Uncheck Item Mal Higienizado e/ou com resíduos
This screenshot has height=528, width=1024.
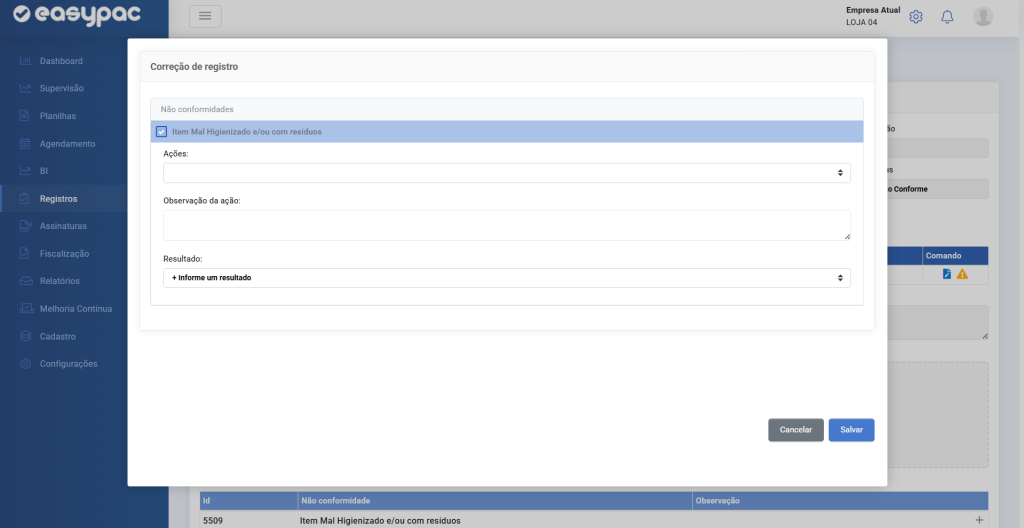click(x=161, y=132)
